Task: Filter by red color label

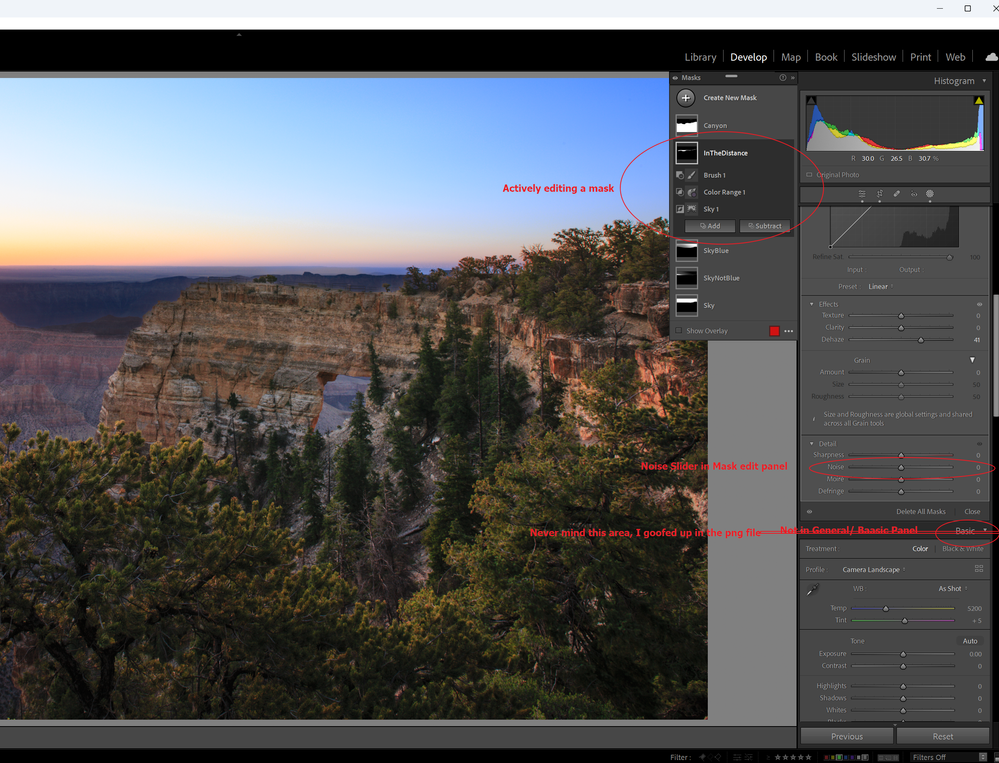Action: point(827,757)
